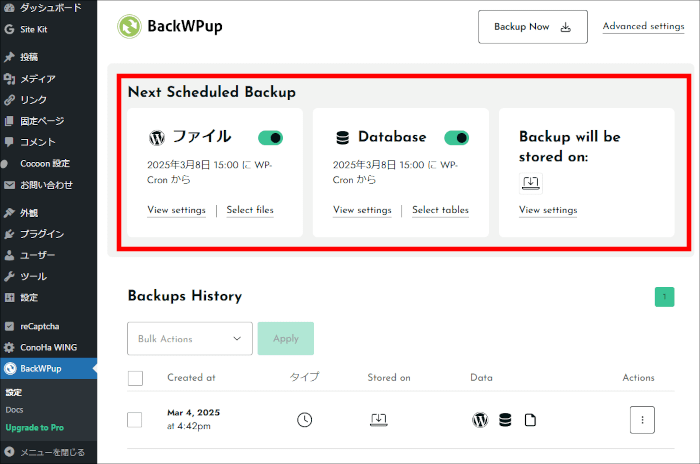Image resolution: width=700 pixels, height=464 pixels.
Task: Click the user icon next to ユーザー
Action: click(9, 255)
